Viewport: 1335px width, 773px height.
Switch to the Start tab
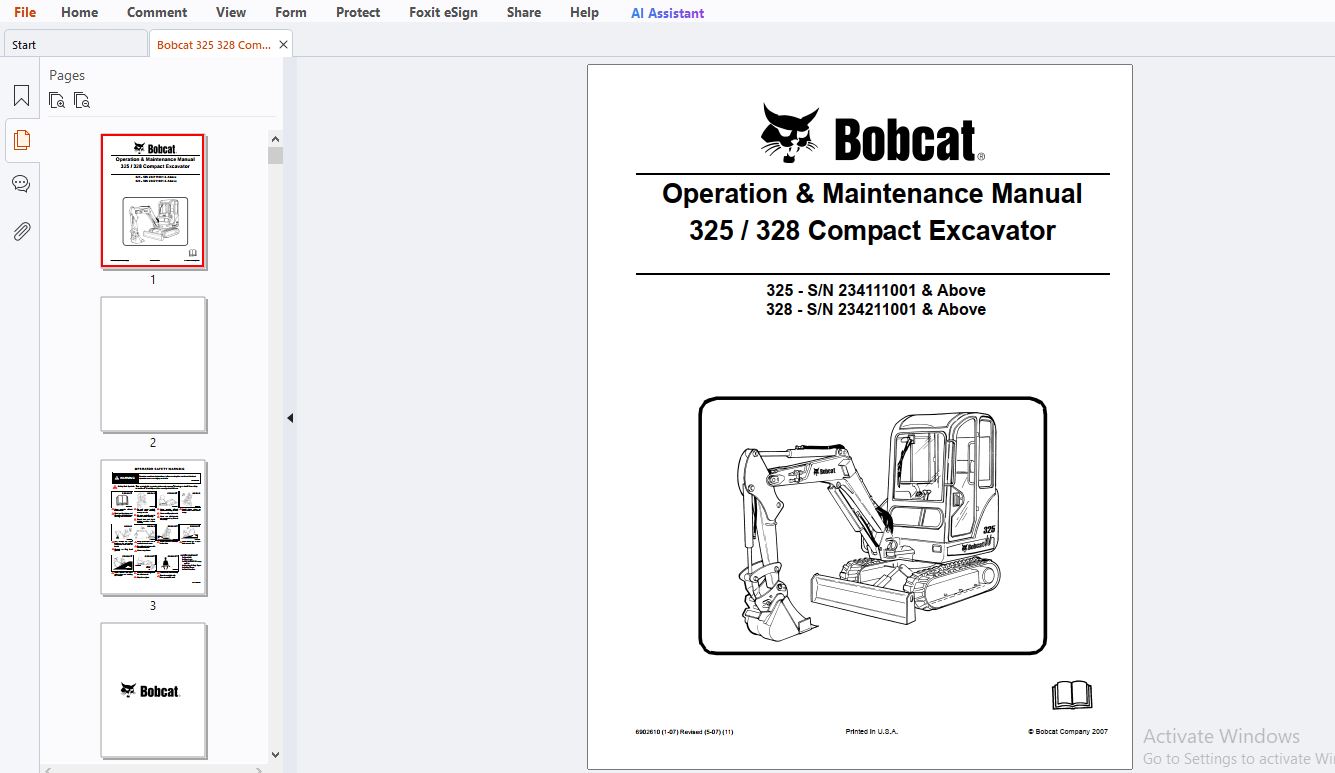(75, 44)
